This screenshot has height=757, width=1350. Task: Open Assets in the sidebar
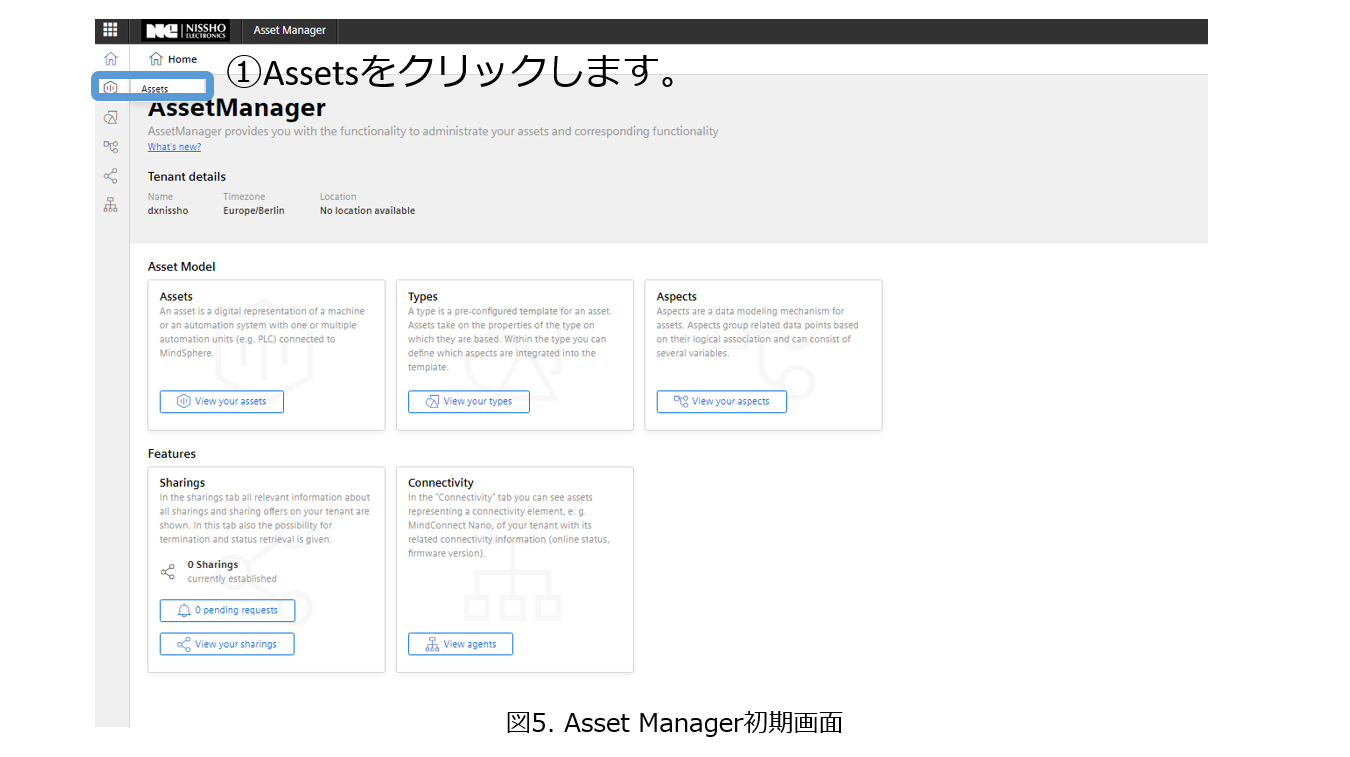[155, 88]
